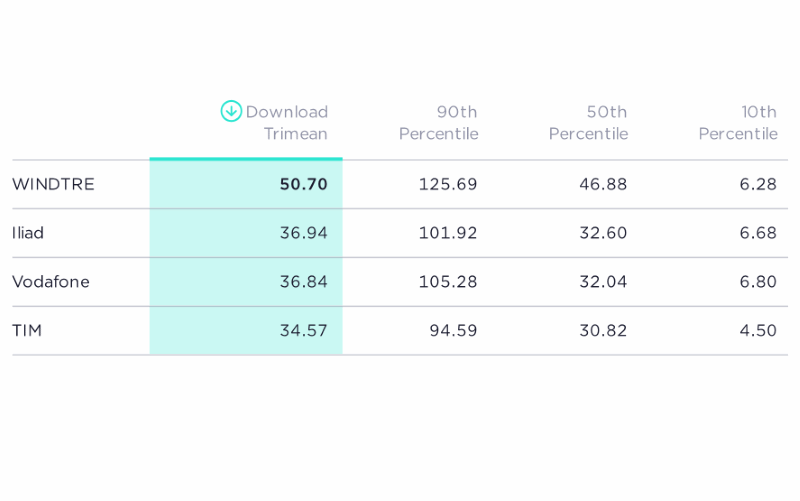This screenshot has height=501, width=800.
Task: Click the 125.69 value for WINDTRE
Action: click(x=448, y=184)
